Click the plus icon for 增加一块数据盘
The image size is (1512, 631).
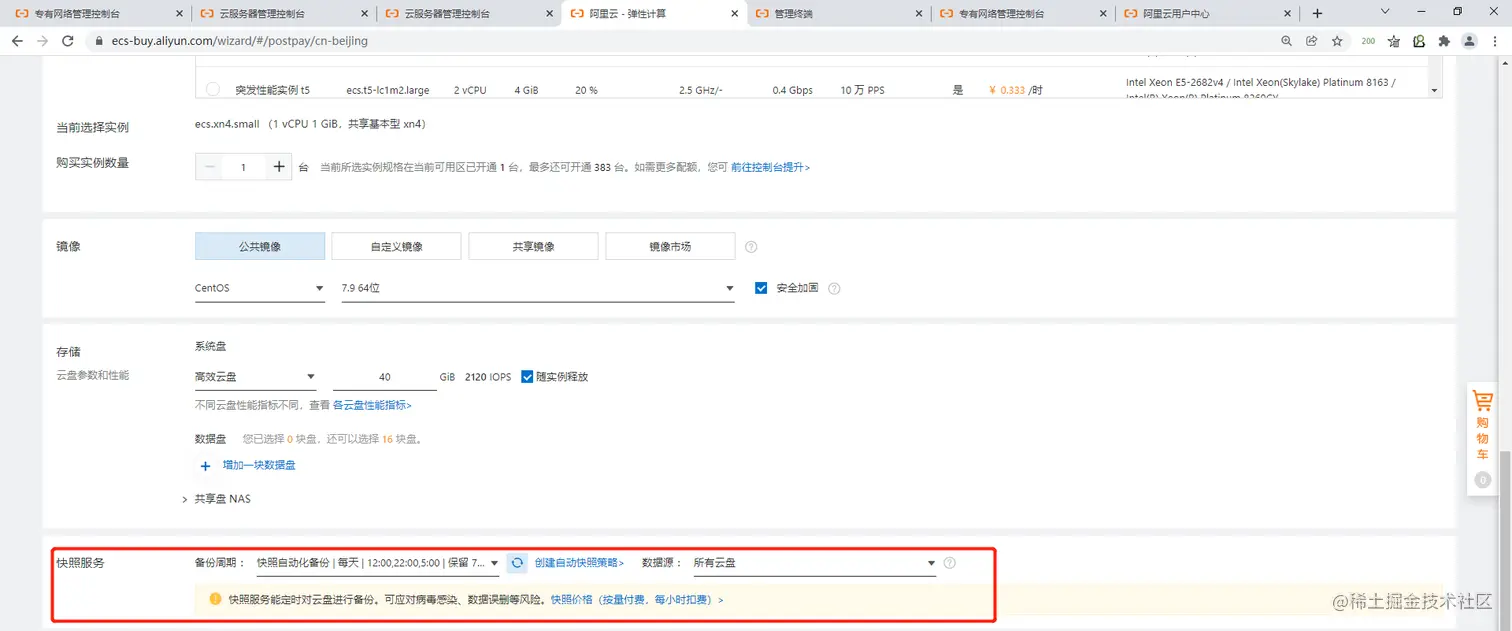pyautogui.click(x=205, y=465)
